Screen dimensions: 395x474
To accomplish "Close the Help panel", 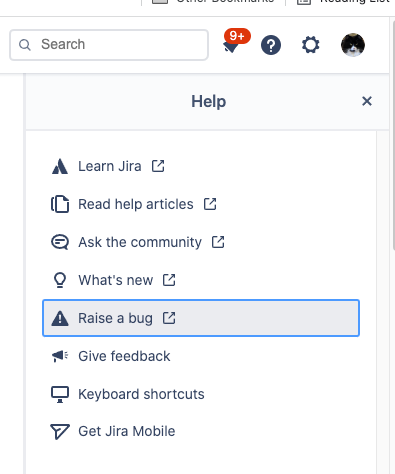I will 367,101.
